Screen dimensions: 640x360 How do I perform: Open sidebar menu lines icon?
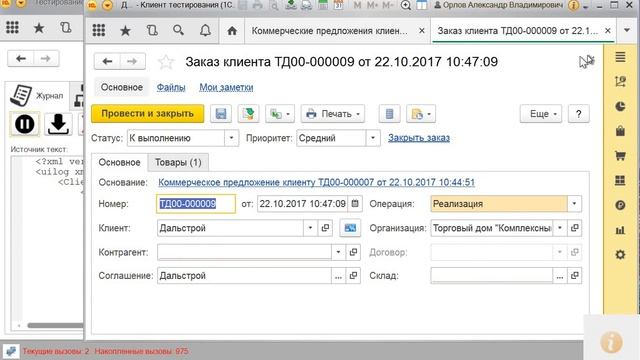620,57
